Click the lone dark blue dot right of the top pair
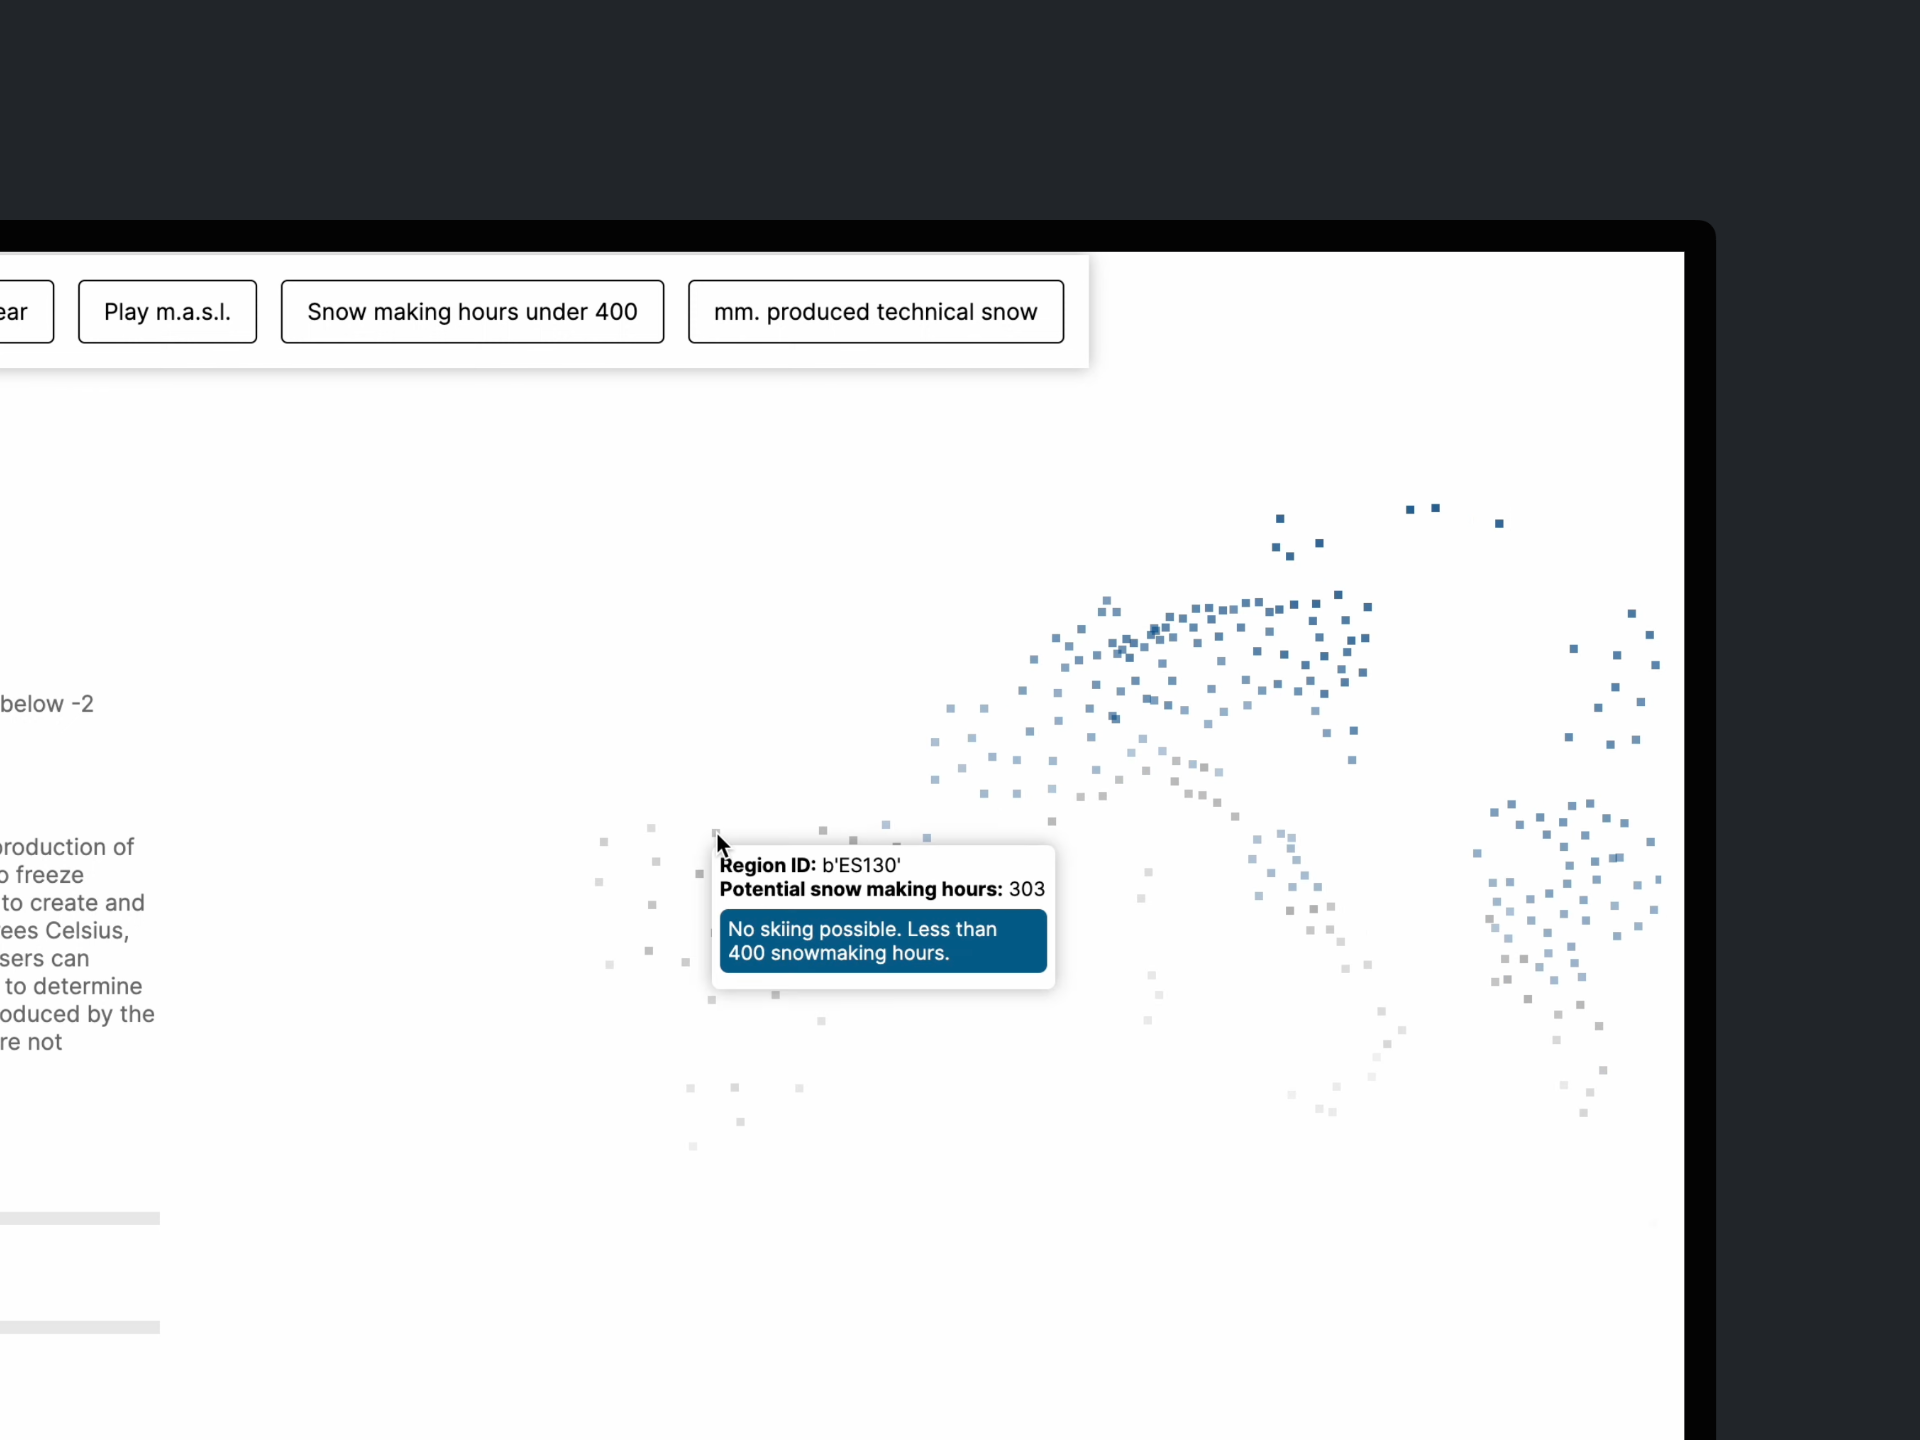Image resolution: width=1920 pixels, height=1440 pixels. 1499,524
